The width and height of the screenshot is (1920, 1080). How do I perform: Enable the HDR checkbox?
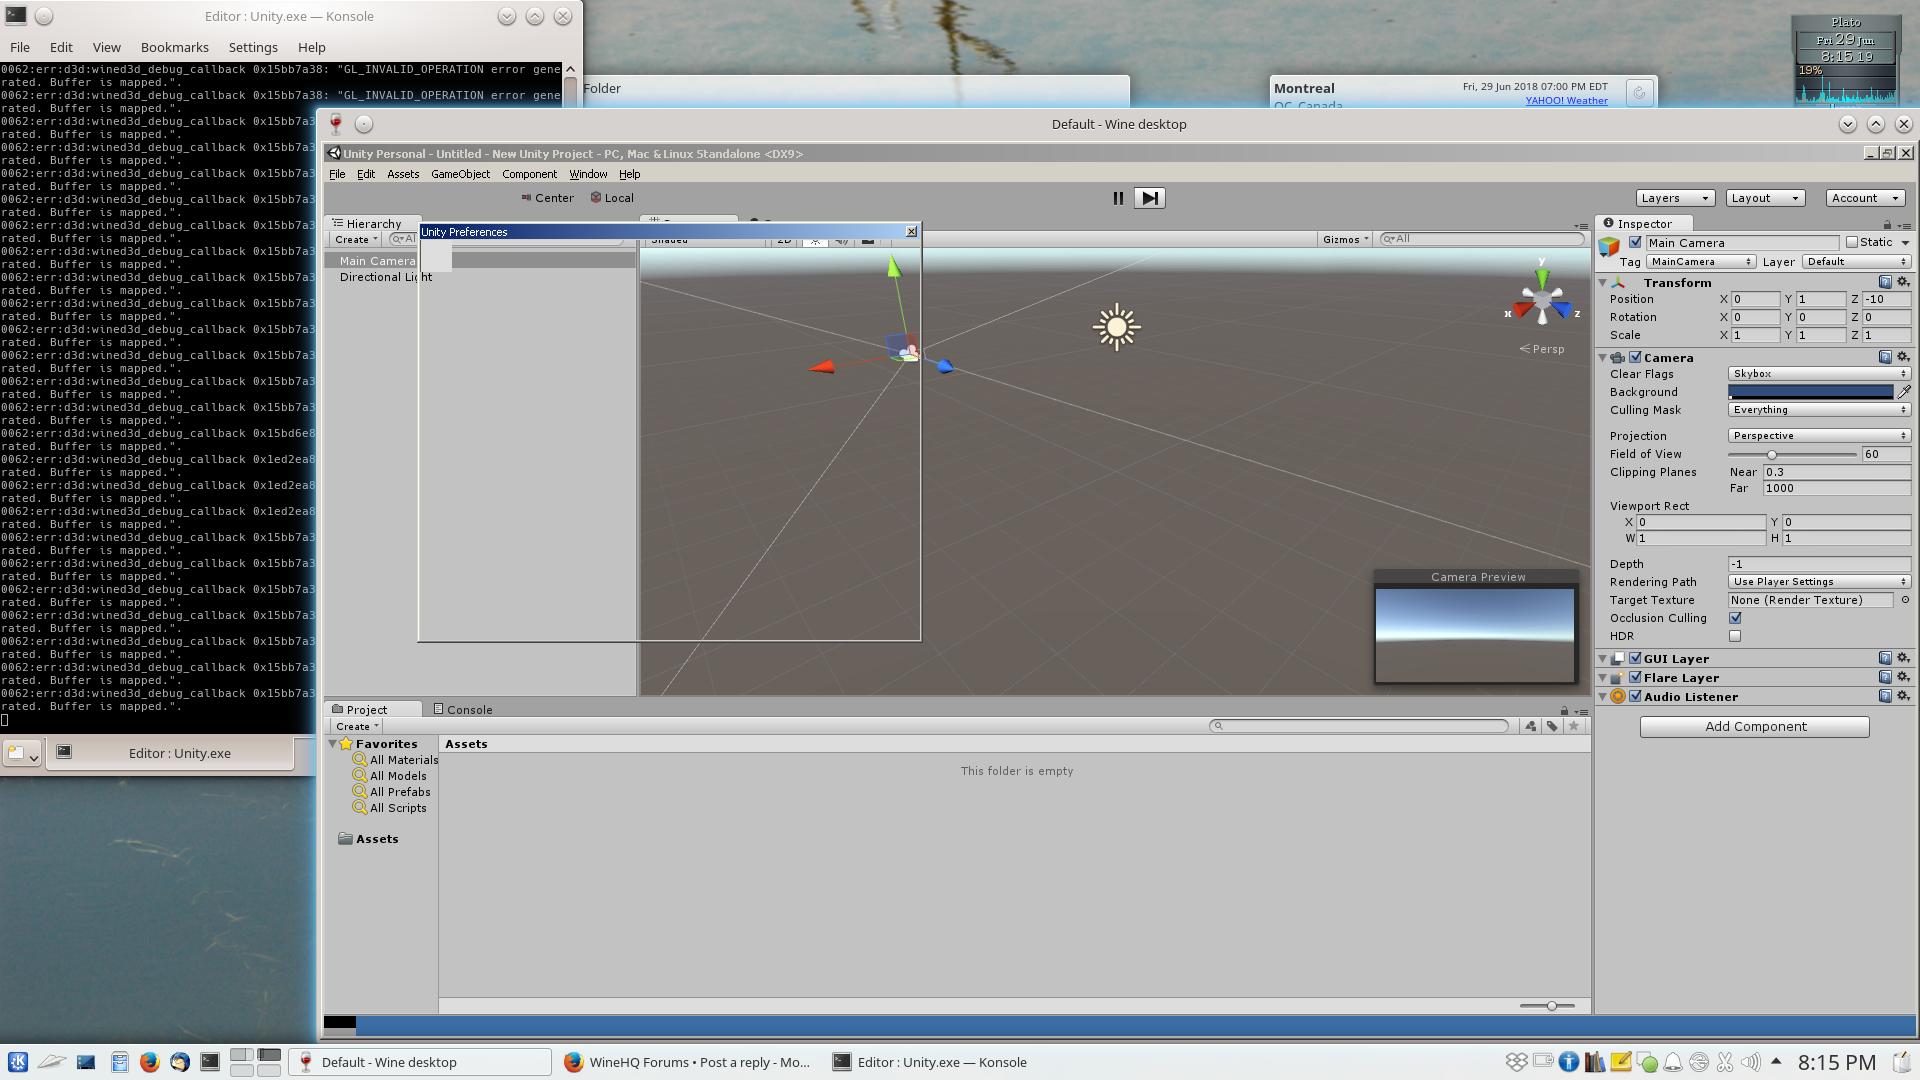click(x=1735, y=636)
